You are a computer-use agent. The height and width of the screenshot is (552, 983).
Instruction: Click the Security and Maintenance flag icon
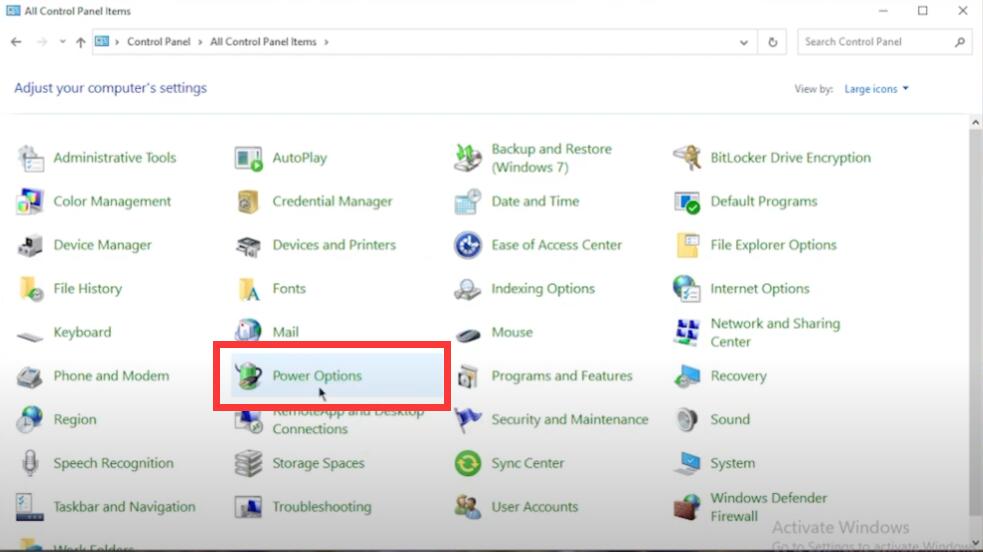point(468,420)
